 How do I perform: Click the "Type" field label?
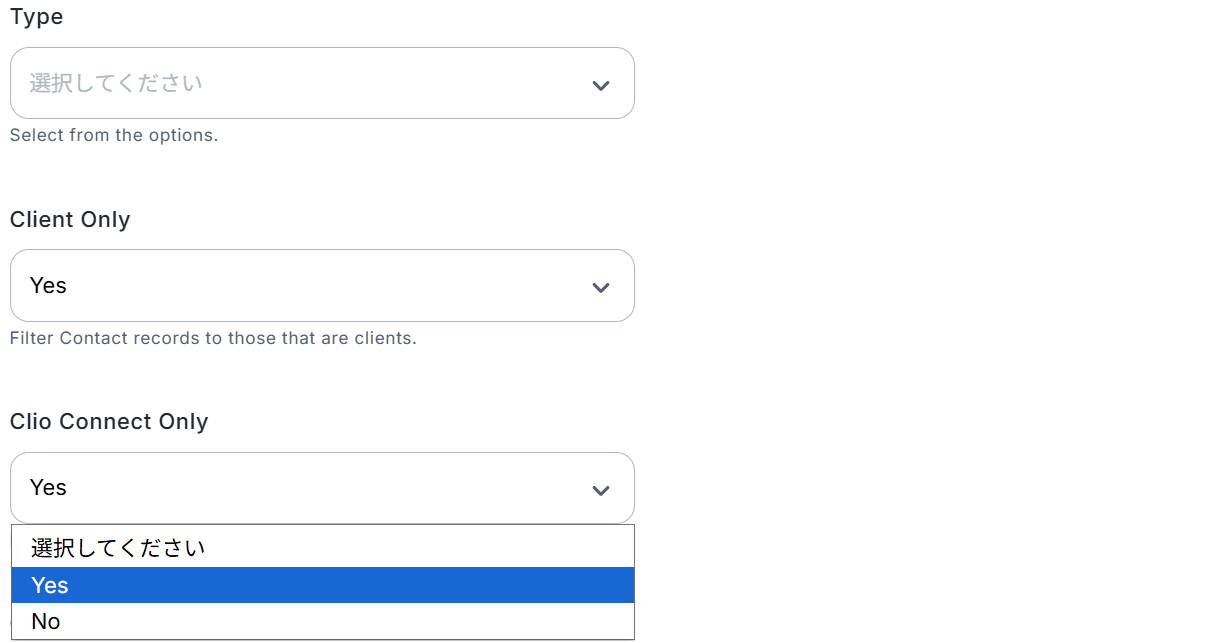pyautogui.click(x=37, y=17)
